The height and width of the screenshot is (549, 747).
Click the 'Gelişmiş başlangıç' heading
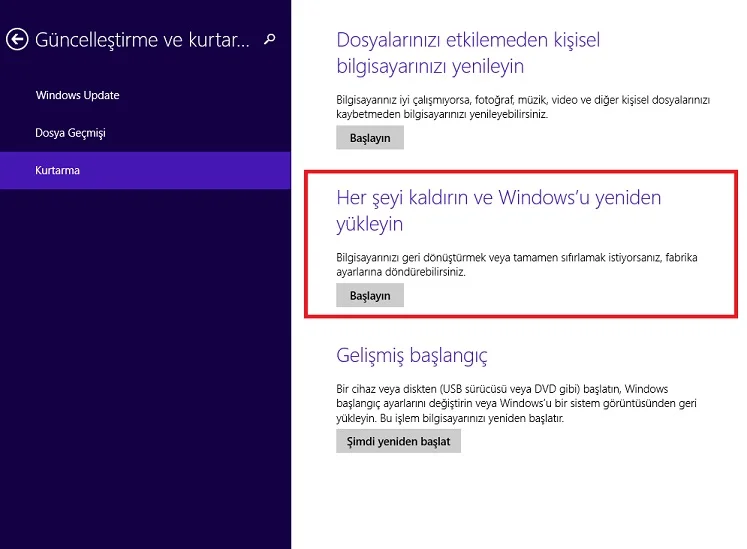click(x=412, y=356)
